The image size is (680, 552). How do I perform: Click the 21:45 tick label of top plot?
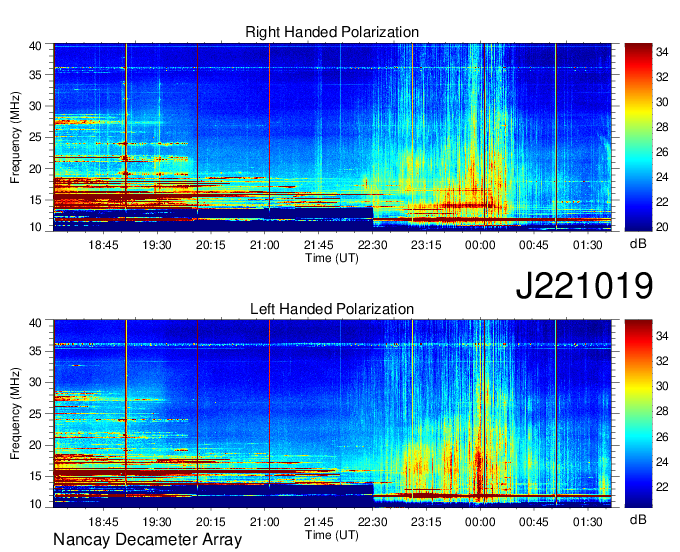coord(318,245)
